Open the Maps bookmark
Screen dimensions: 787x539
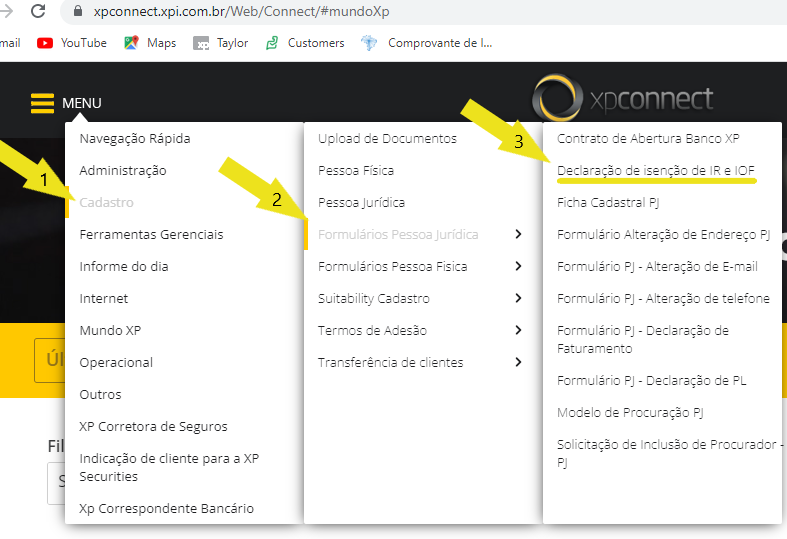150,43
